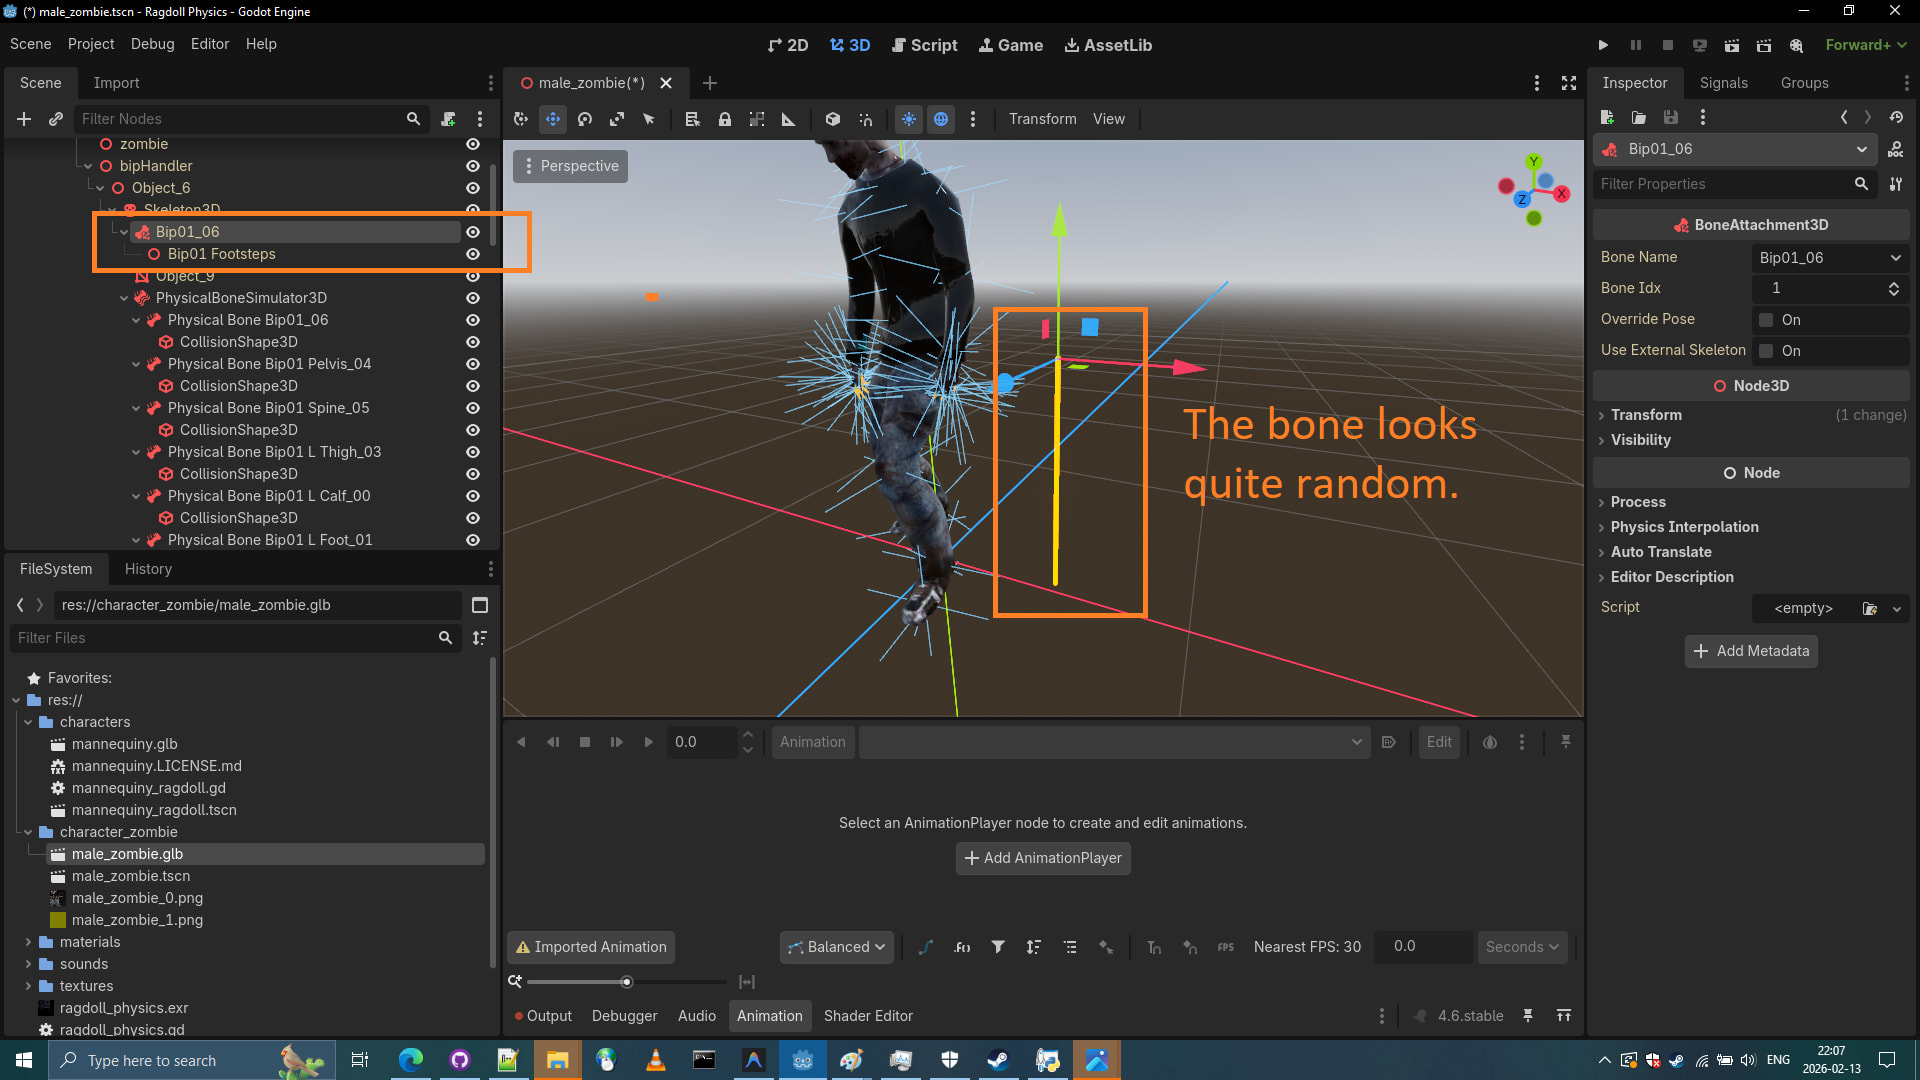
Task: Expand the Transform section
Action: click(x=1646, y=415)
